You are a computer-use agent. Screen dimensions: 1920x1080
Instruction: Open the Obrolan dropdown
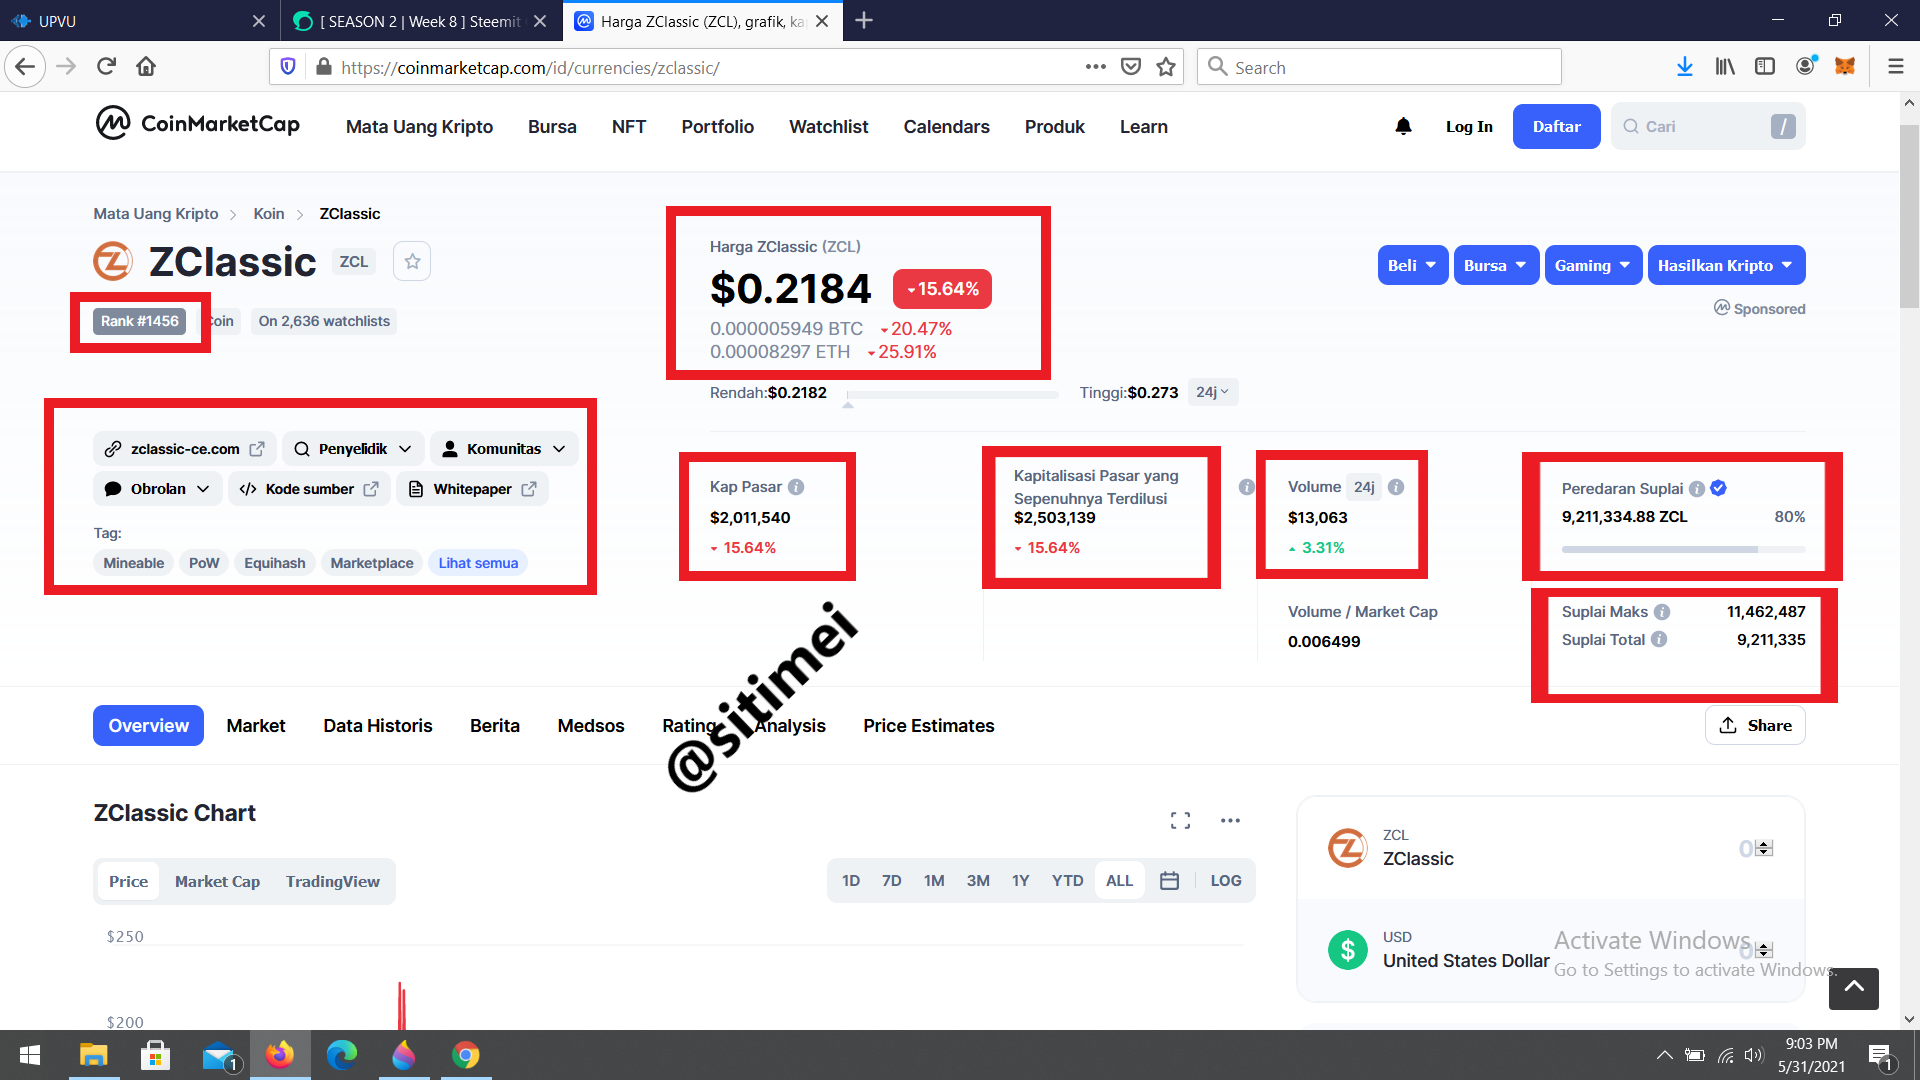coord(158,489)
